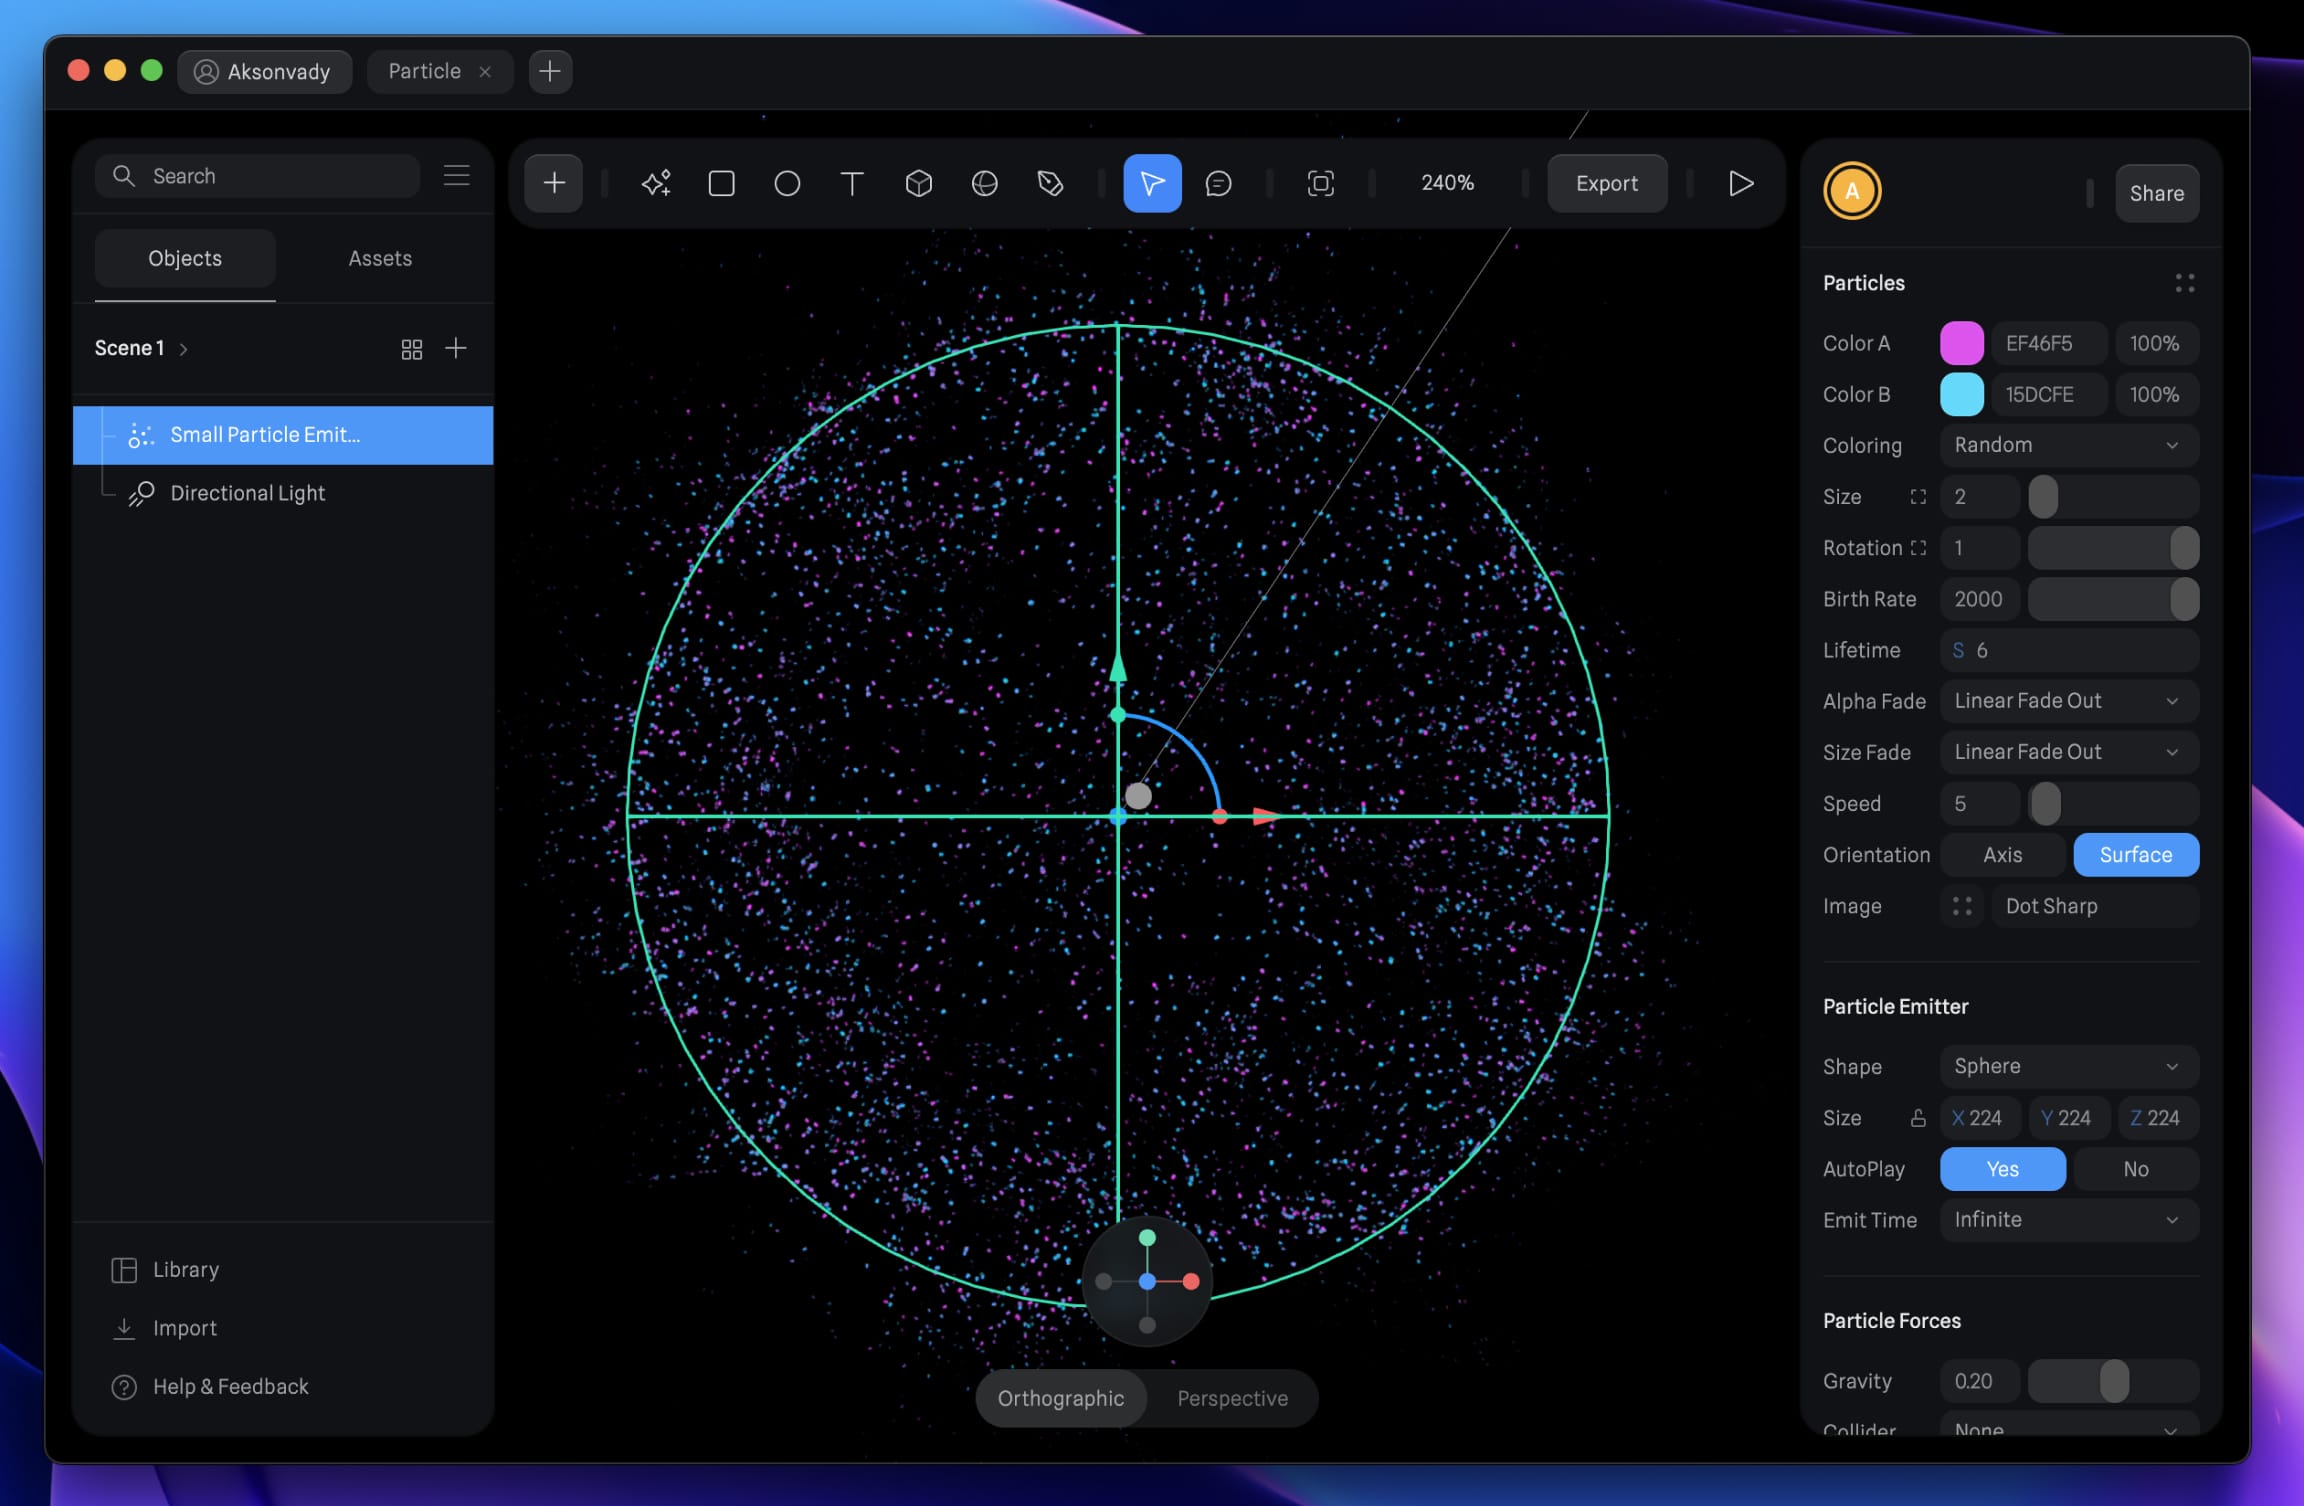Click the Export button
This screenshot has height=1506, width=2304.
pyautogui.click(x=1606, y=183)
